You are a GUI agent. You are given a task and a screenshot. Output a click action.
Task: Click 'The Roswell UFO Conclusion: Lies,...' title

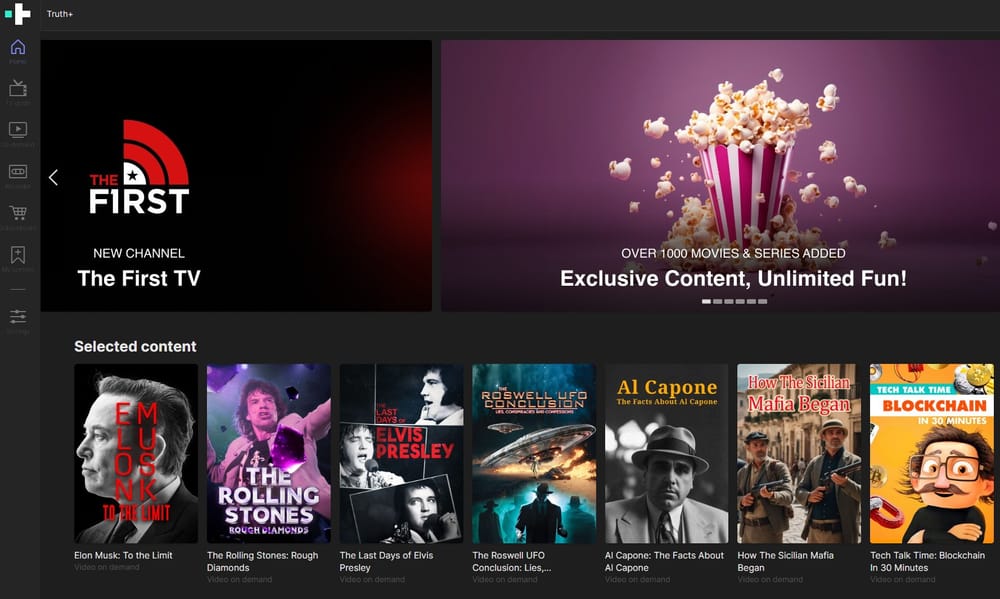point(512,561)
